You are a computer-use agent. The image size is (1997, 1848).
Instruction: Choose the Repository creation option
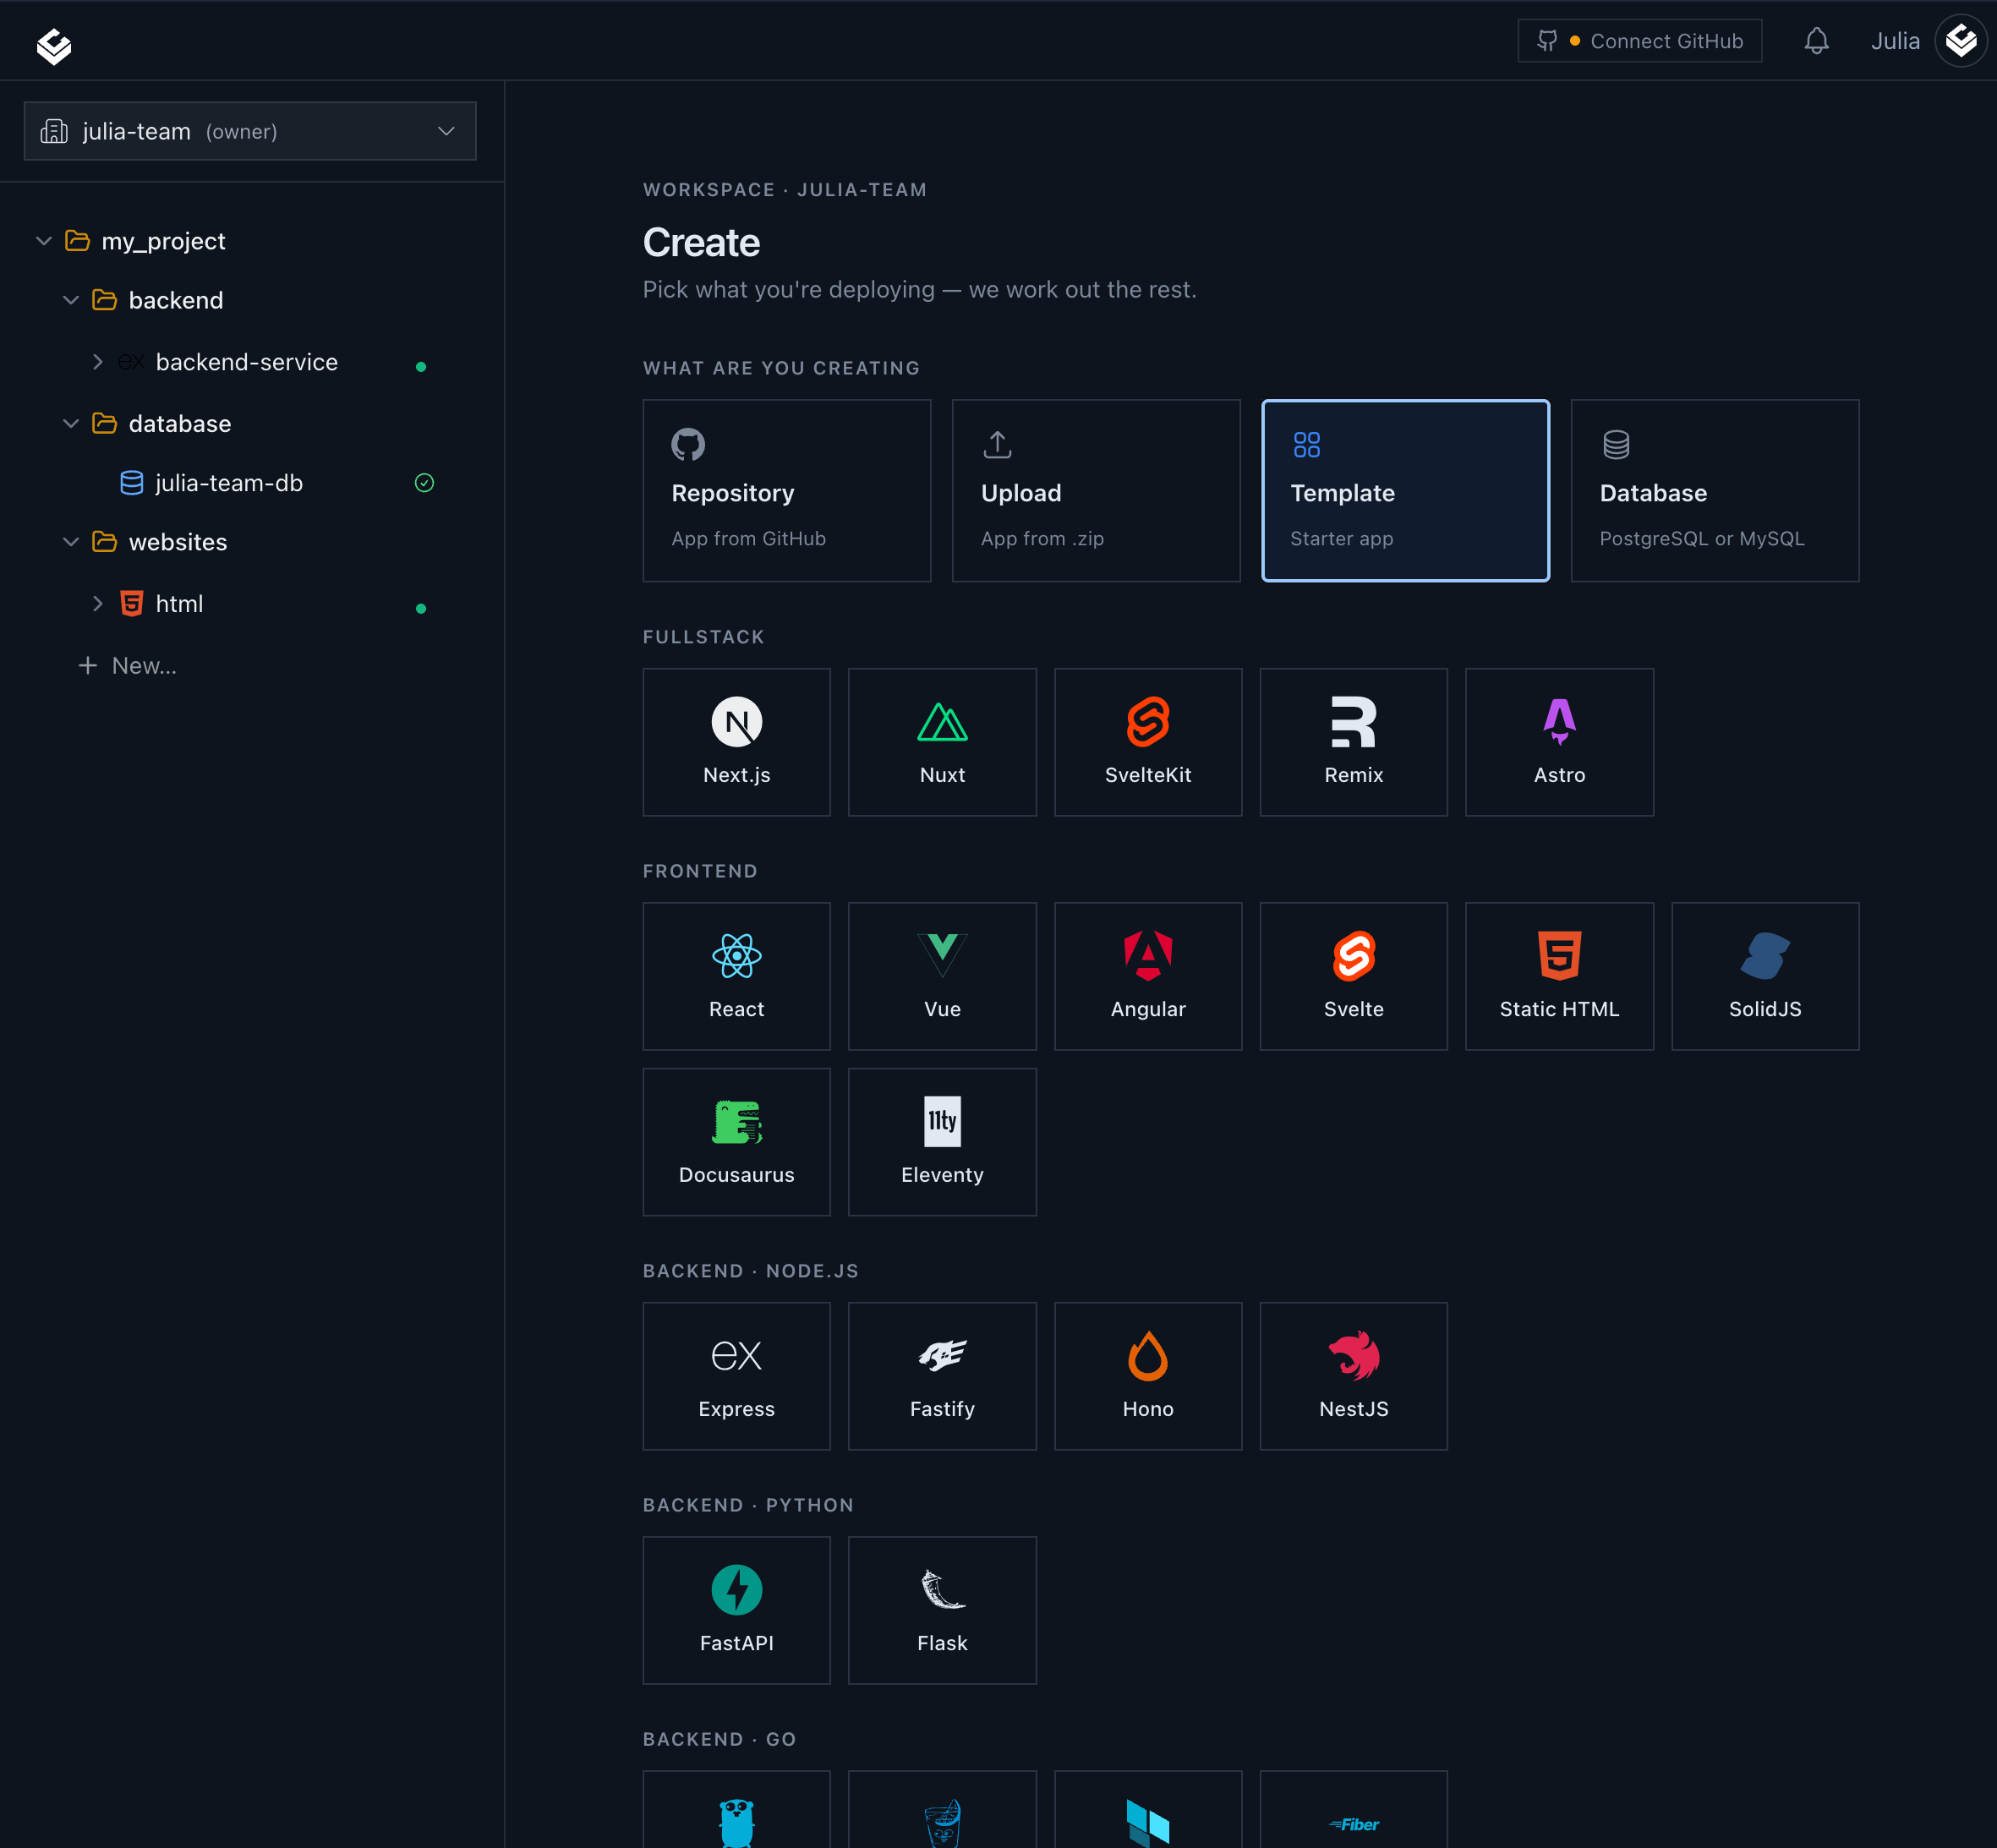click(786, 491)
